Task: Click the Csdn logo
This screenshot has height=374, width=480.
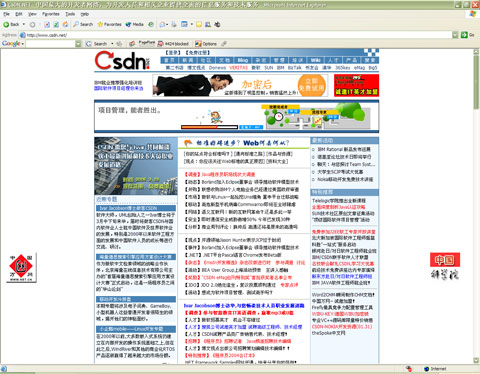Action: tap(122, 60)
